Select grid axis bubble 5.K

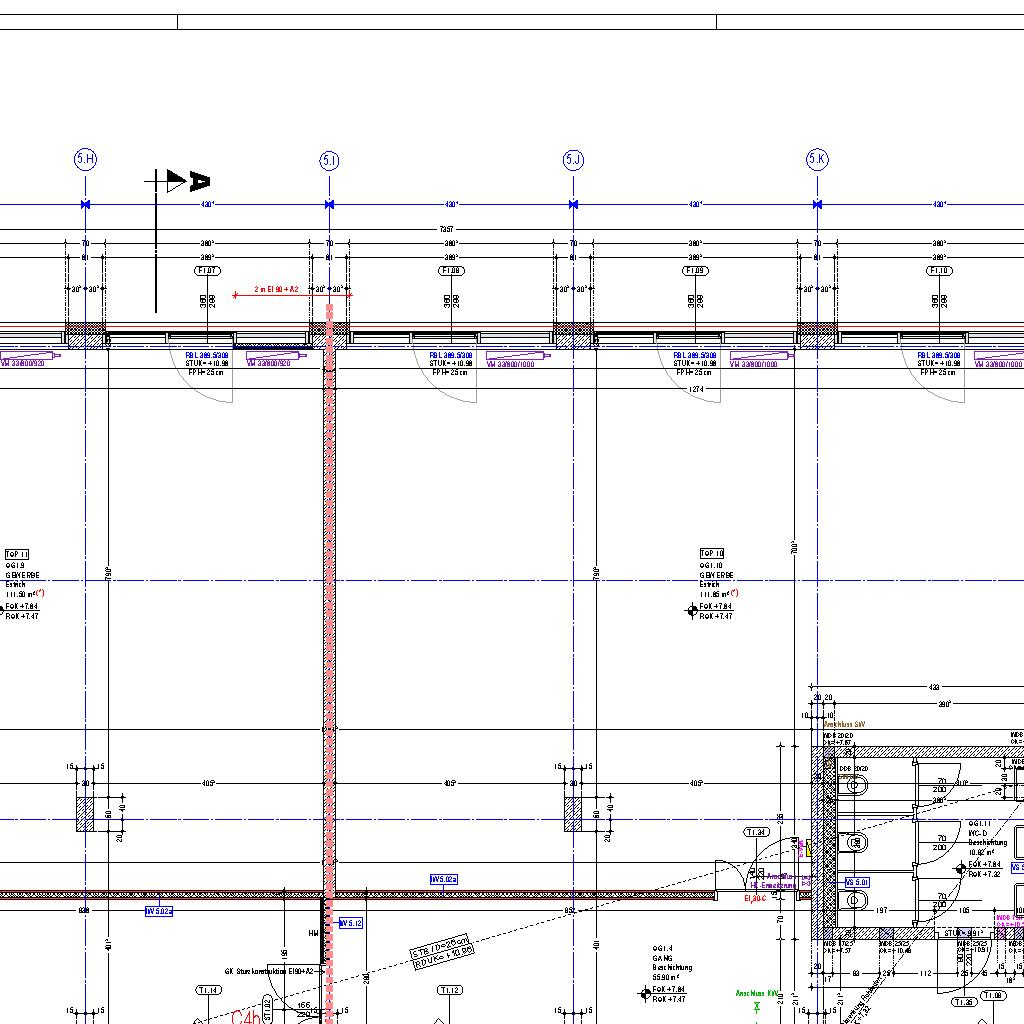coord(817,159)
